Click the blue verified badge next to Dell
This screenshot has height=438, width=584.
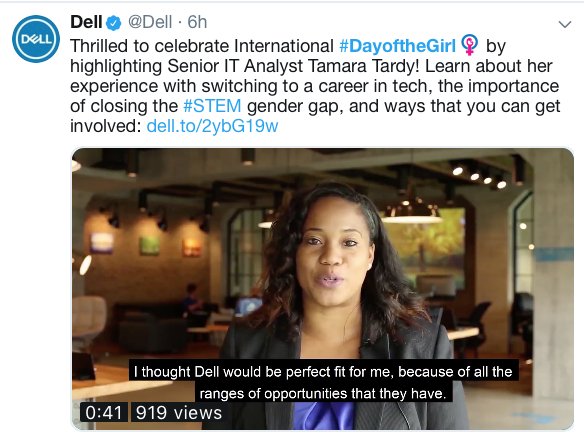(114, 23)
